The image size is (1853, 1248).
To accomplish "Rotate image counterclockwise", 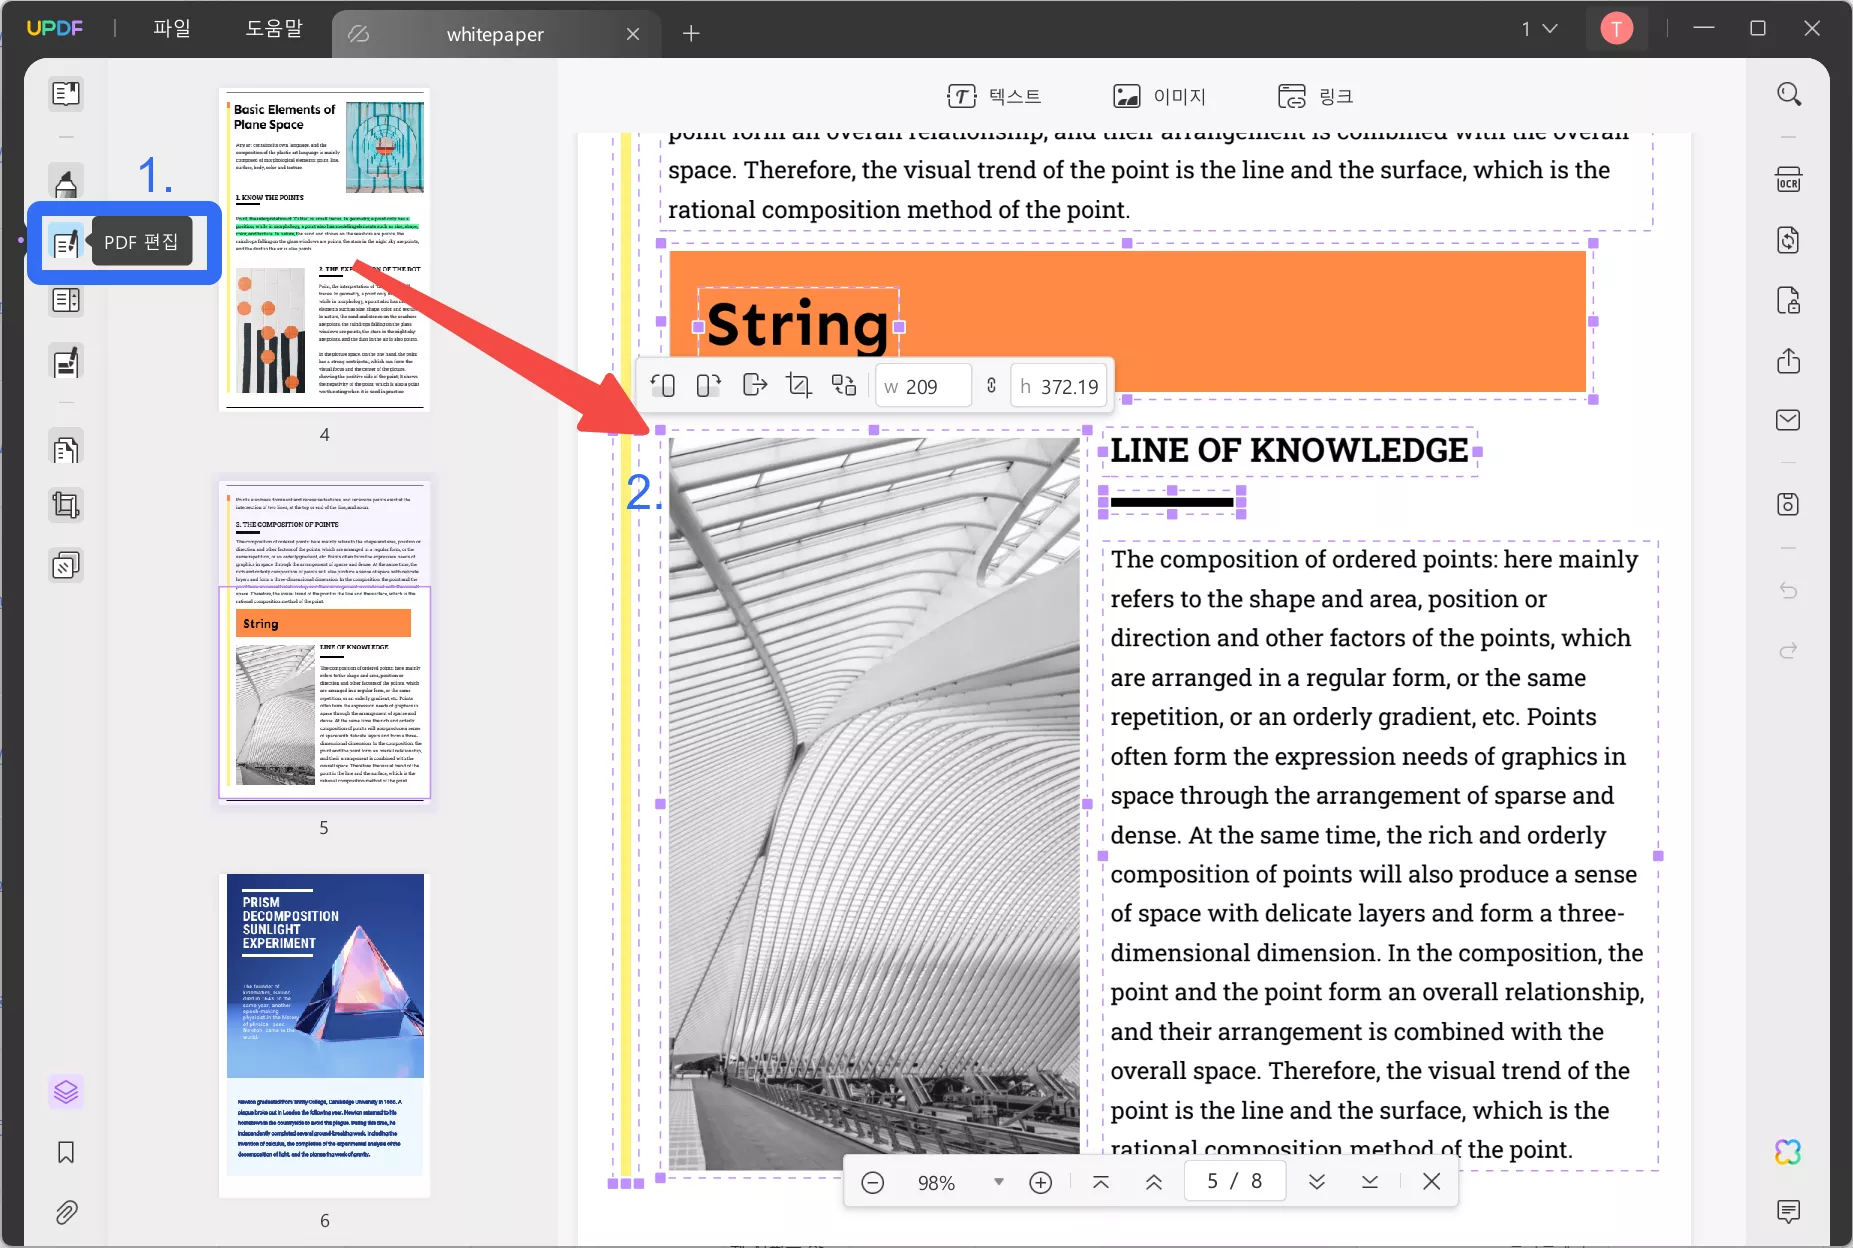I will 663,386.
